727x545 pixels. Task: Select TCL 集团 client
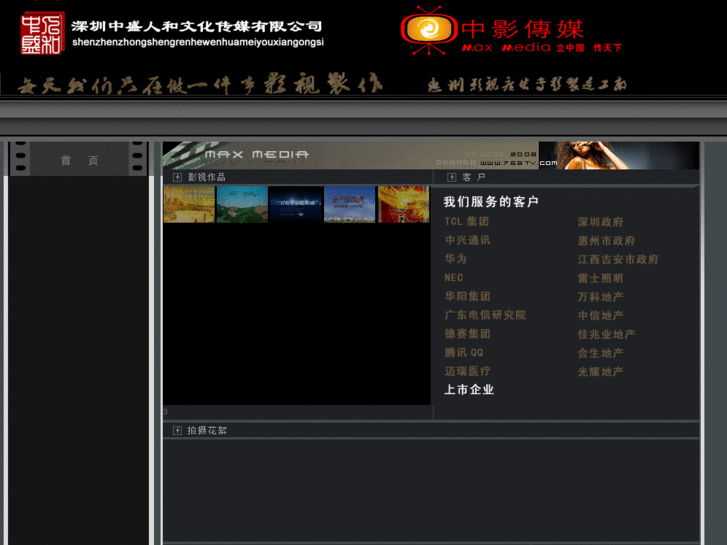click(x=467, y=222)
